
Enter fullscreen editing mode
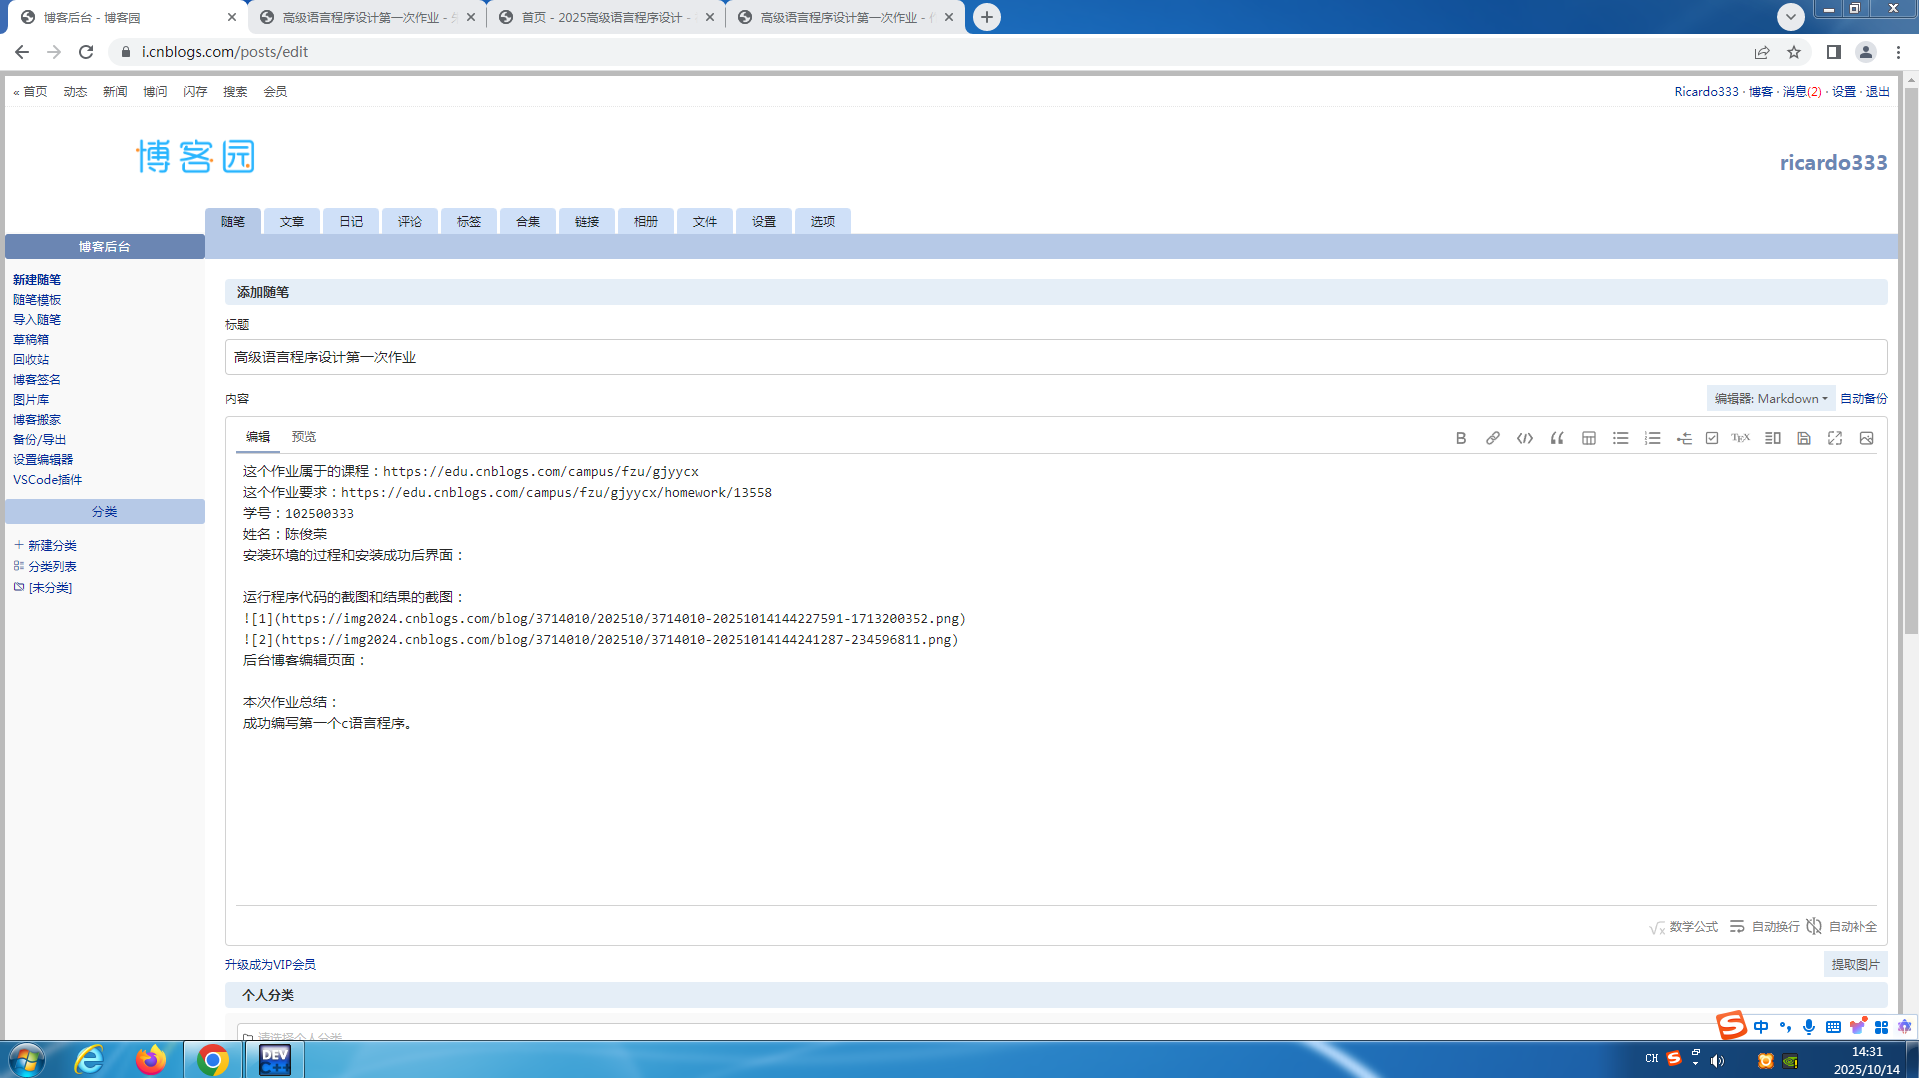(x=1835, y=438)
